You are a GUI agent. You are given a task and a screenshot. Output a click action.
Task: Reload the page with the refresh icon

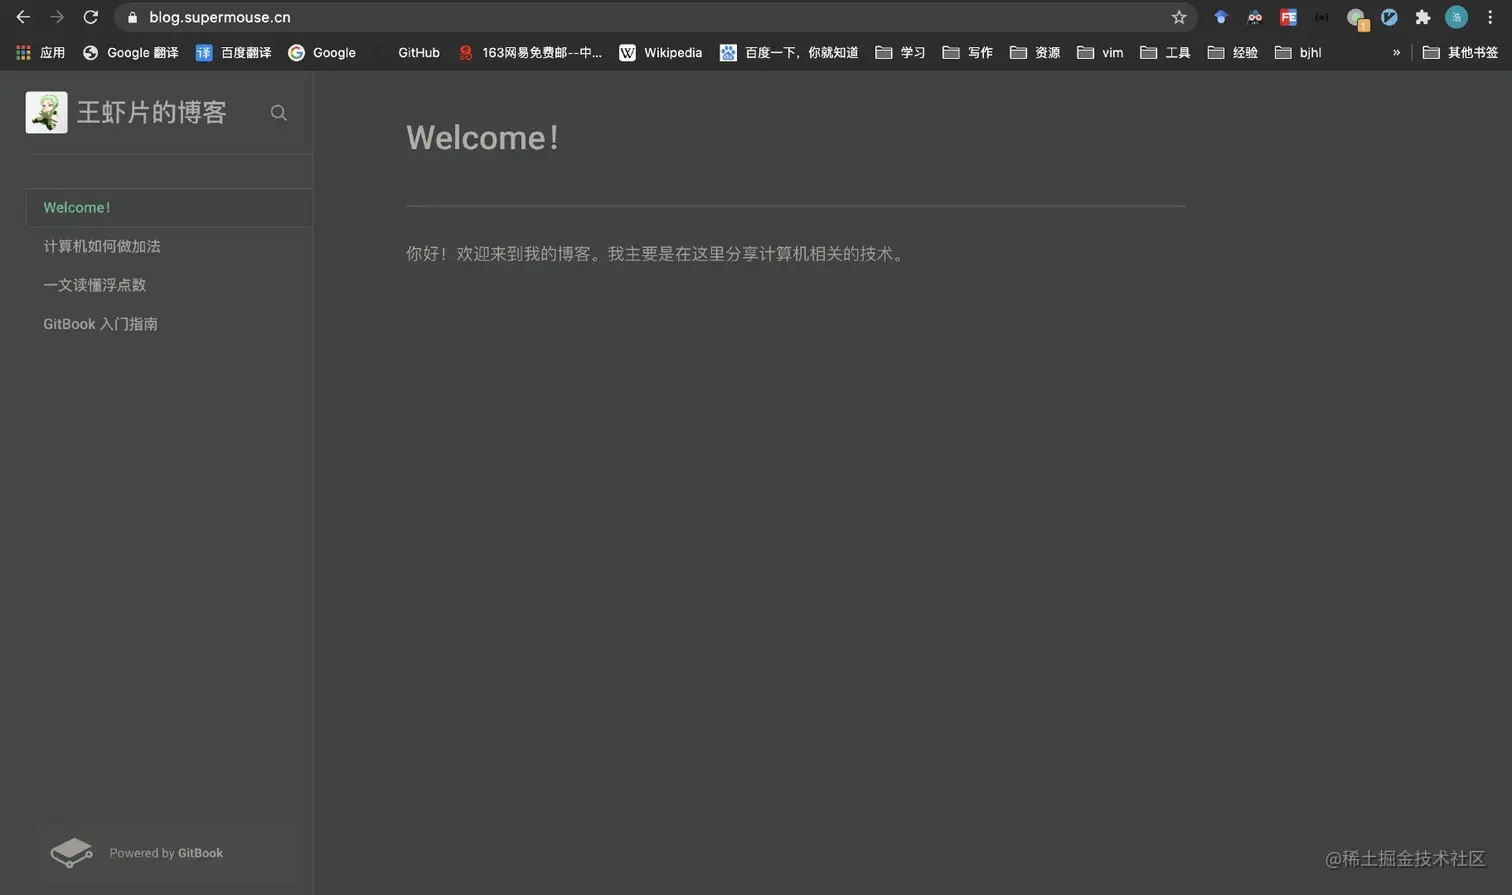[x=91, y=17]
